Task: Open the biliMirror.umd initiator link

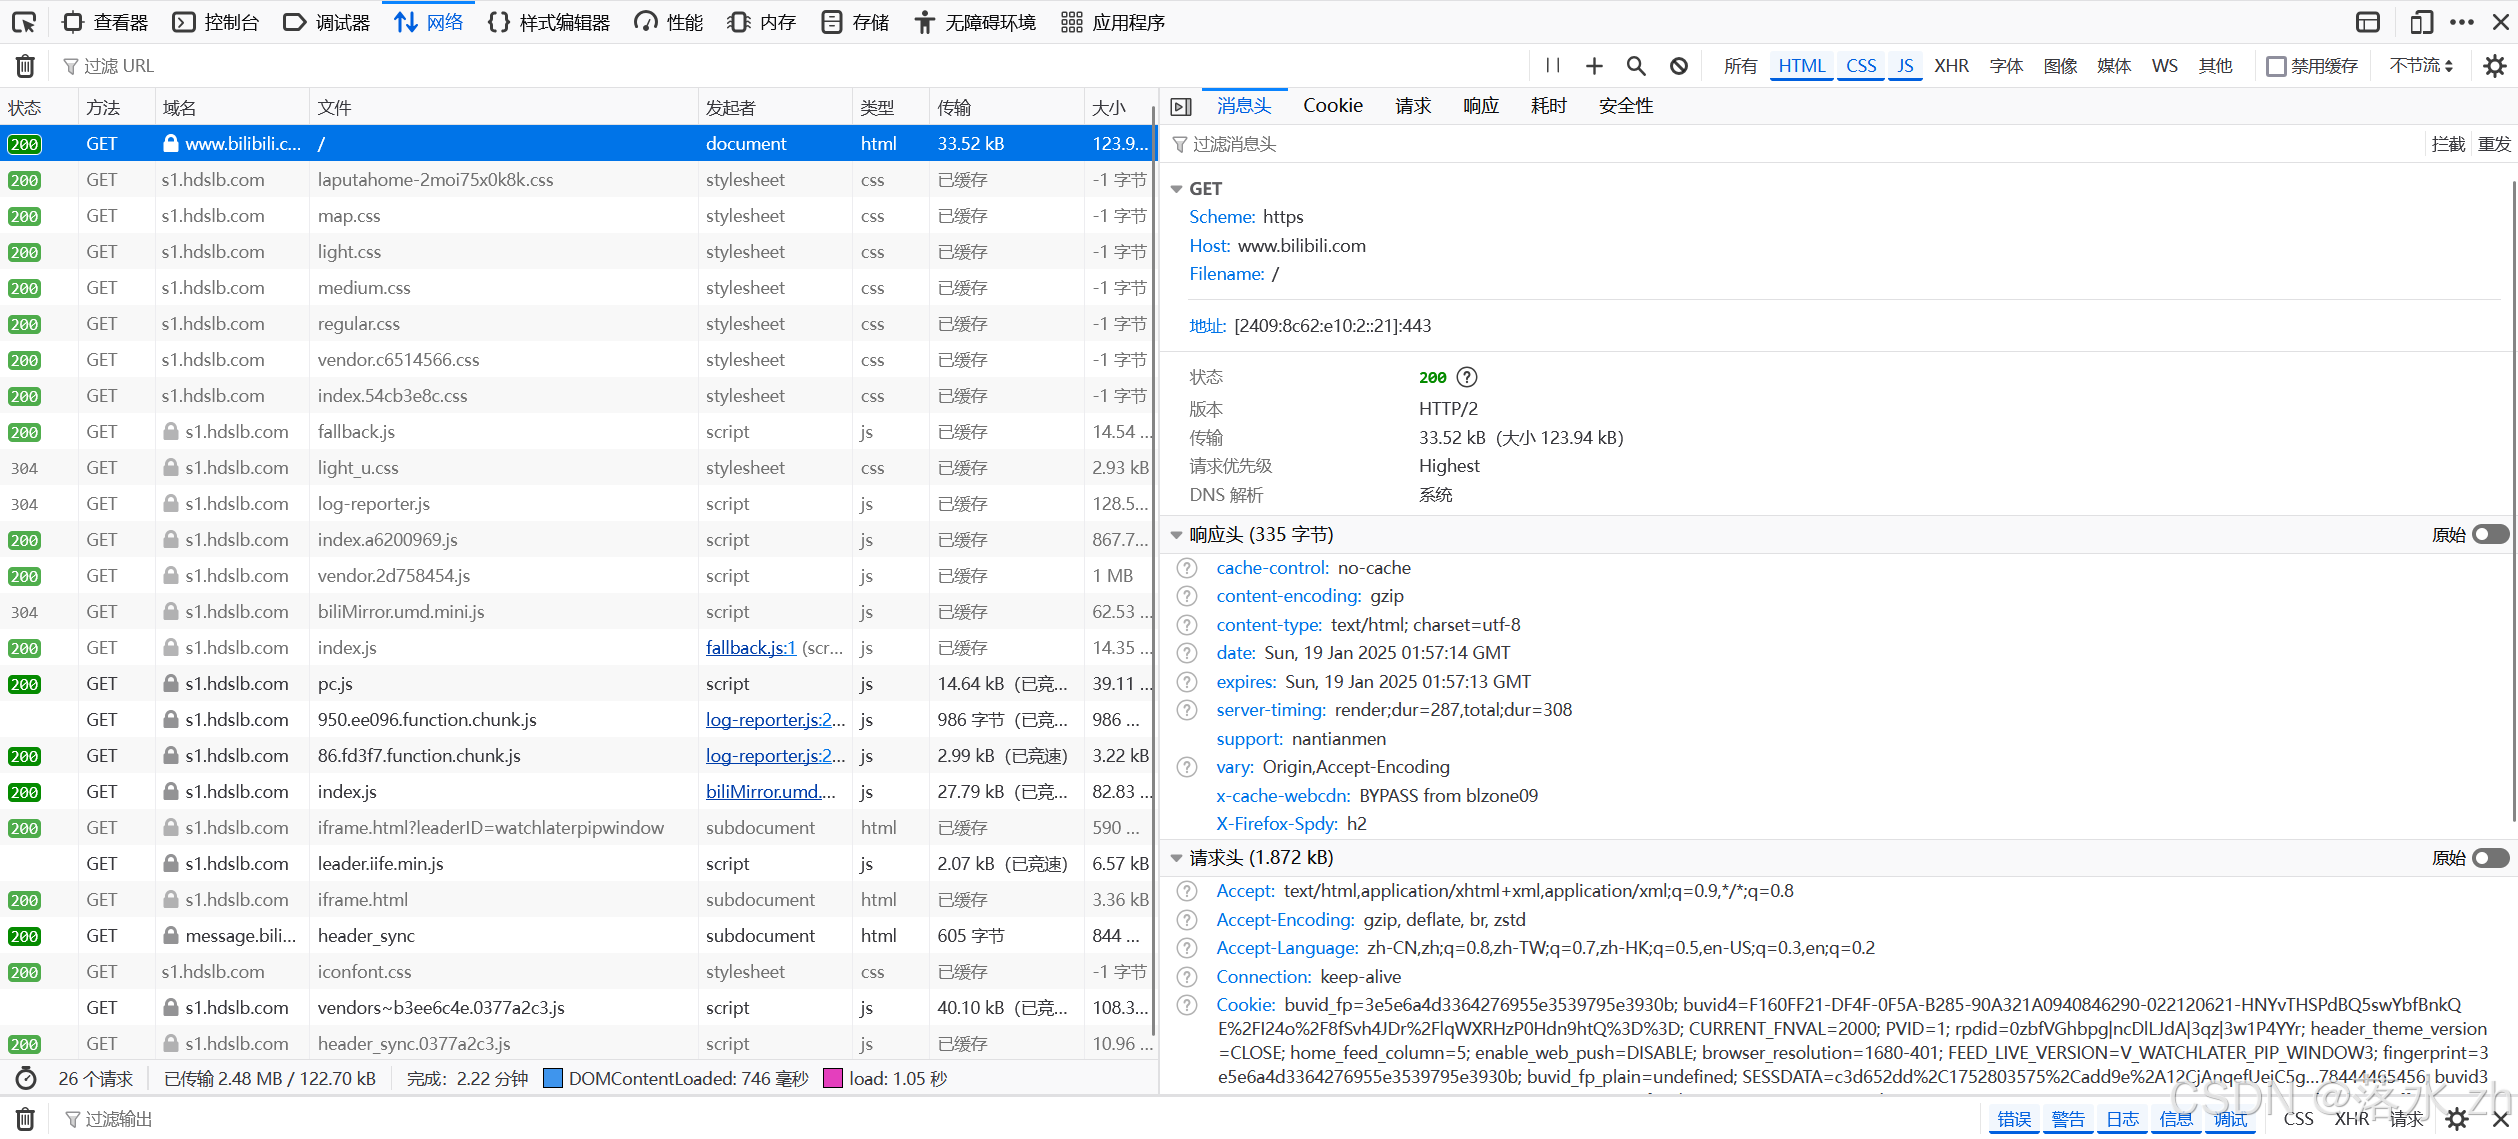Action: (x=770, y=792)
